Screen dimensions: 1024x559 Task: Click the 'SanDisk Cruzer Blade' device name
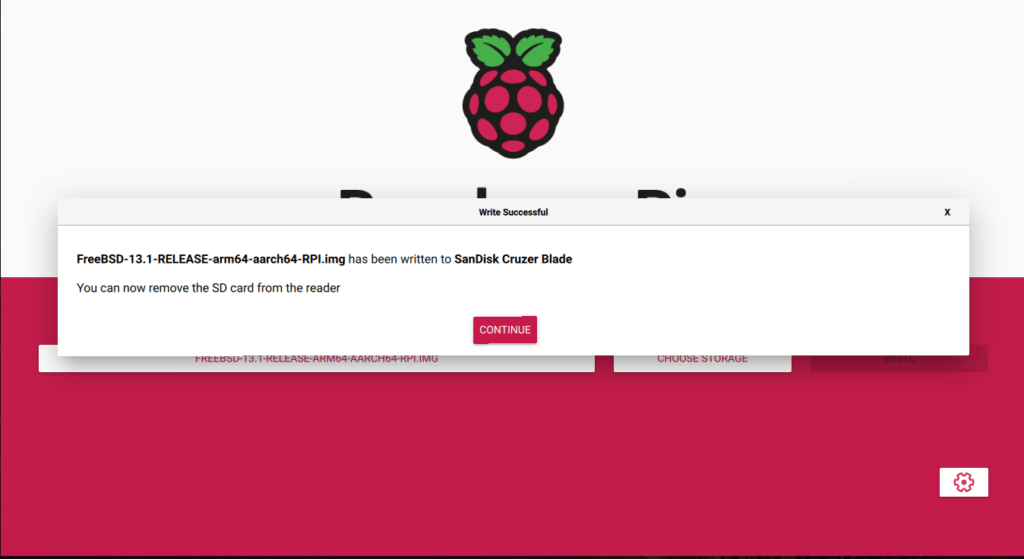coord(513,259)
